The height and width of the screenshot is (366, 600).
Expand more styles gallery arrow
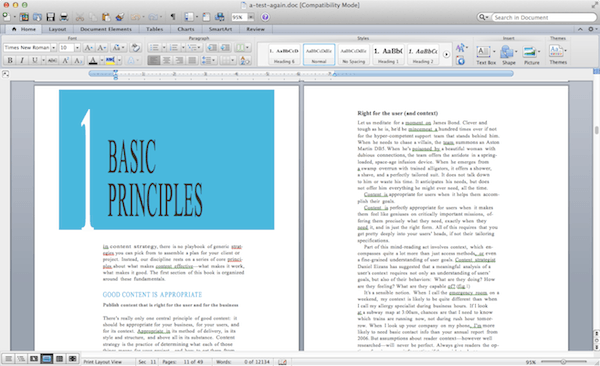(x=446, y=54)
